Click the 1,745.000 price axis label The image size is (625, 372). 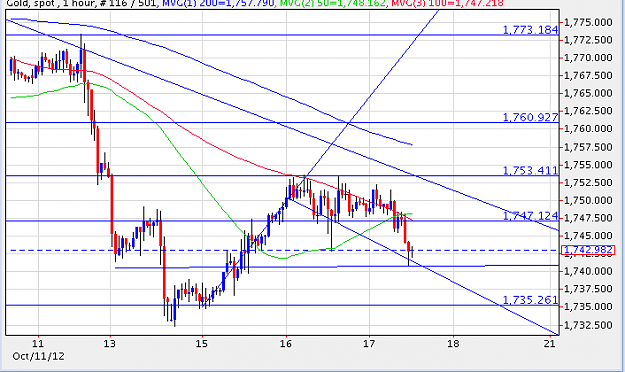[x=589, y=236]
